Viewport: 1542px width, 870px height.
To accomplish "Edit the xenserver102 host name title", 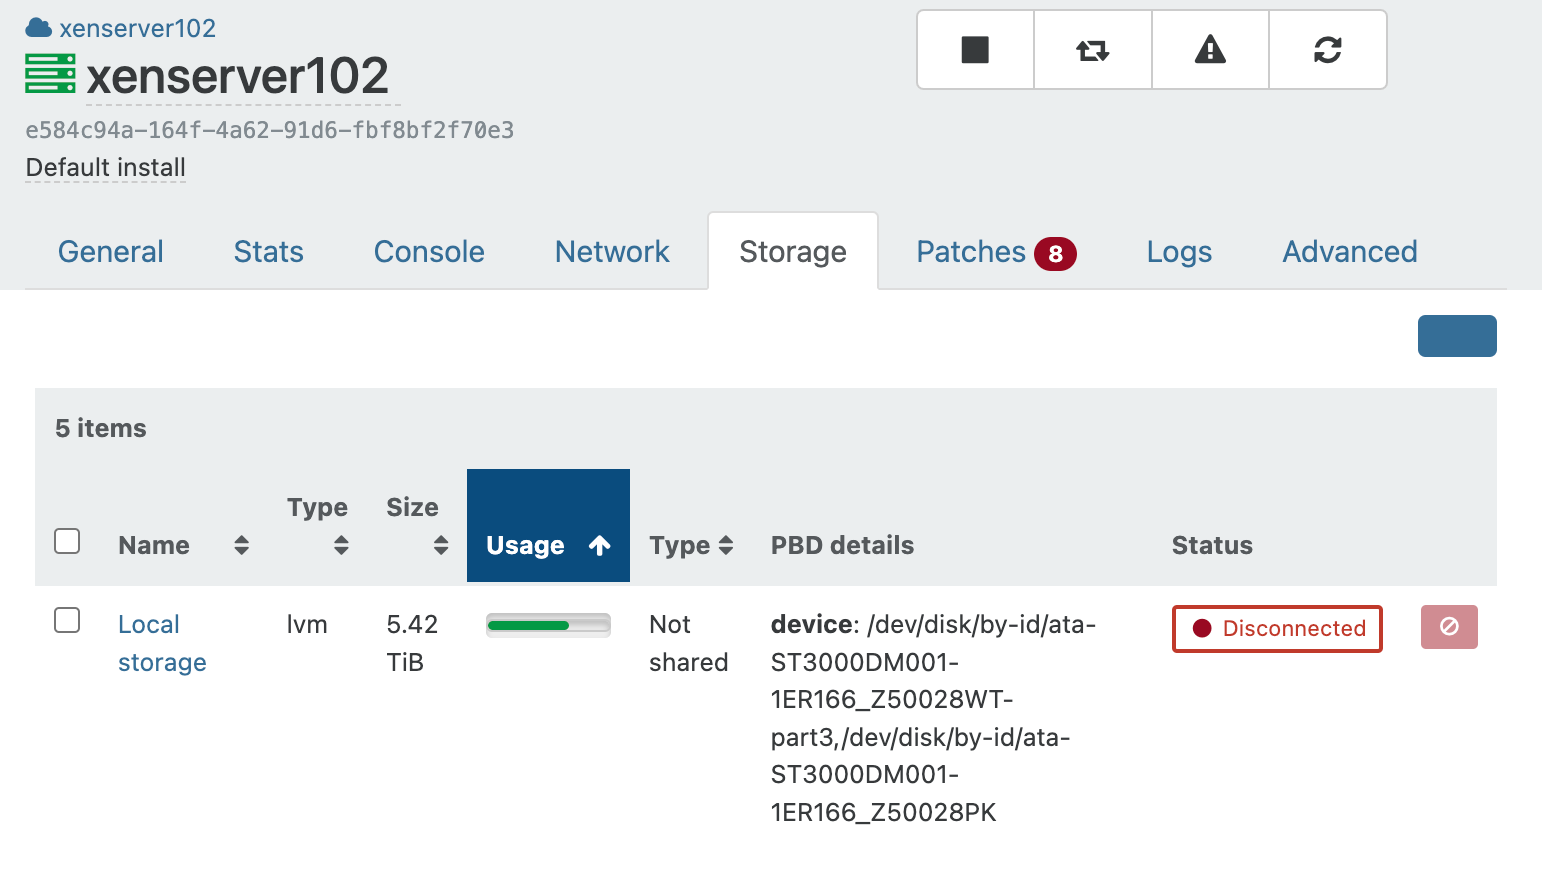I will click(x=238, y=77).
